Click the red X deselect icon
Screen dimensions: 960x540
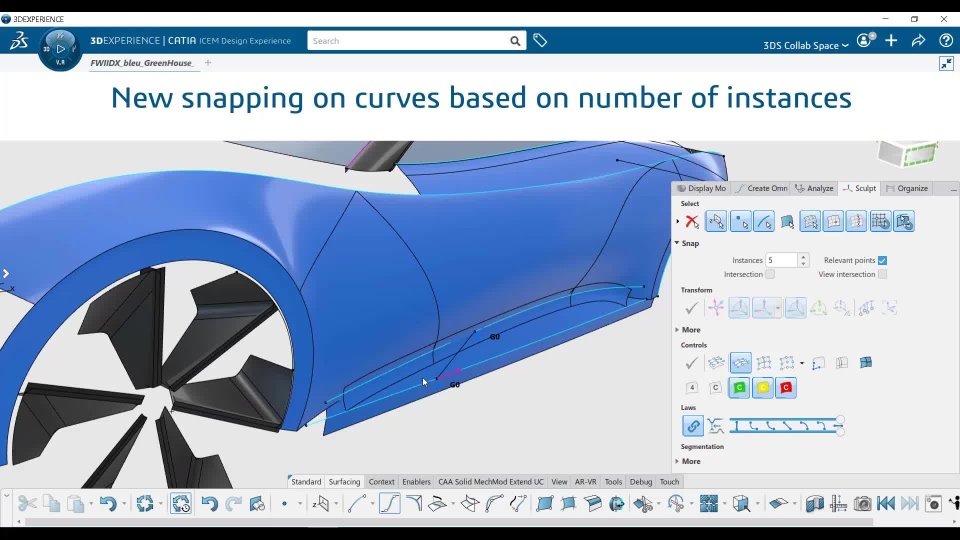[691, 222]
